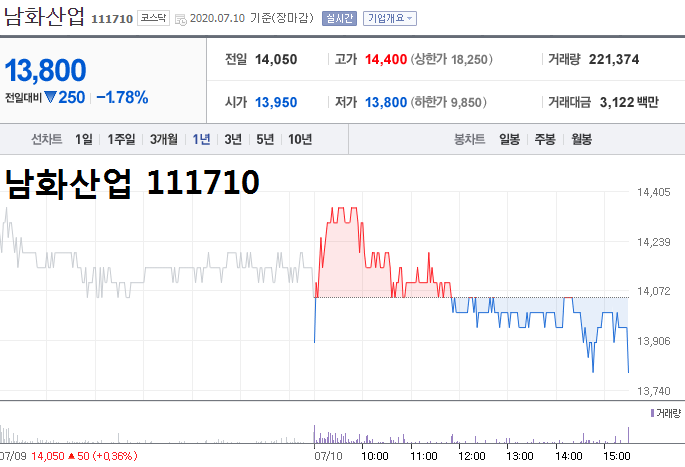685x467 pixels.
Task: Select the 1주일 line chart tab
Action: [x=121, y=139]
